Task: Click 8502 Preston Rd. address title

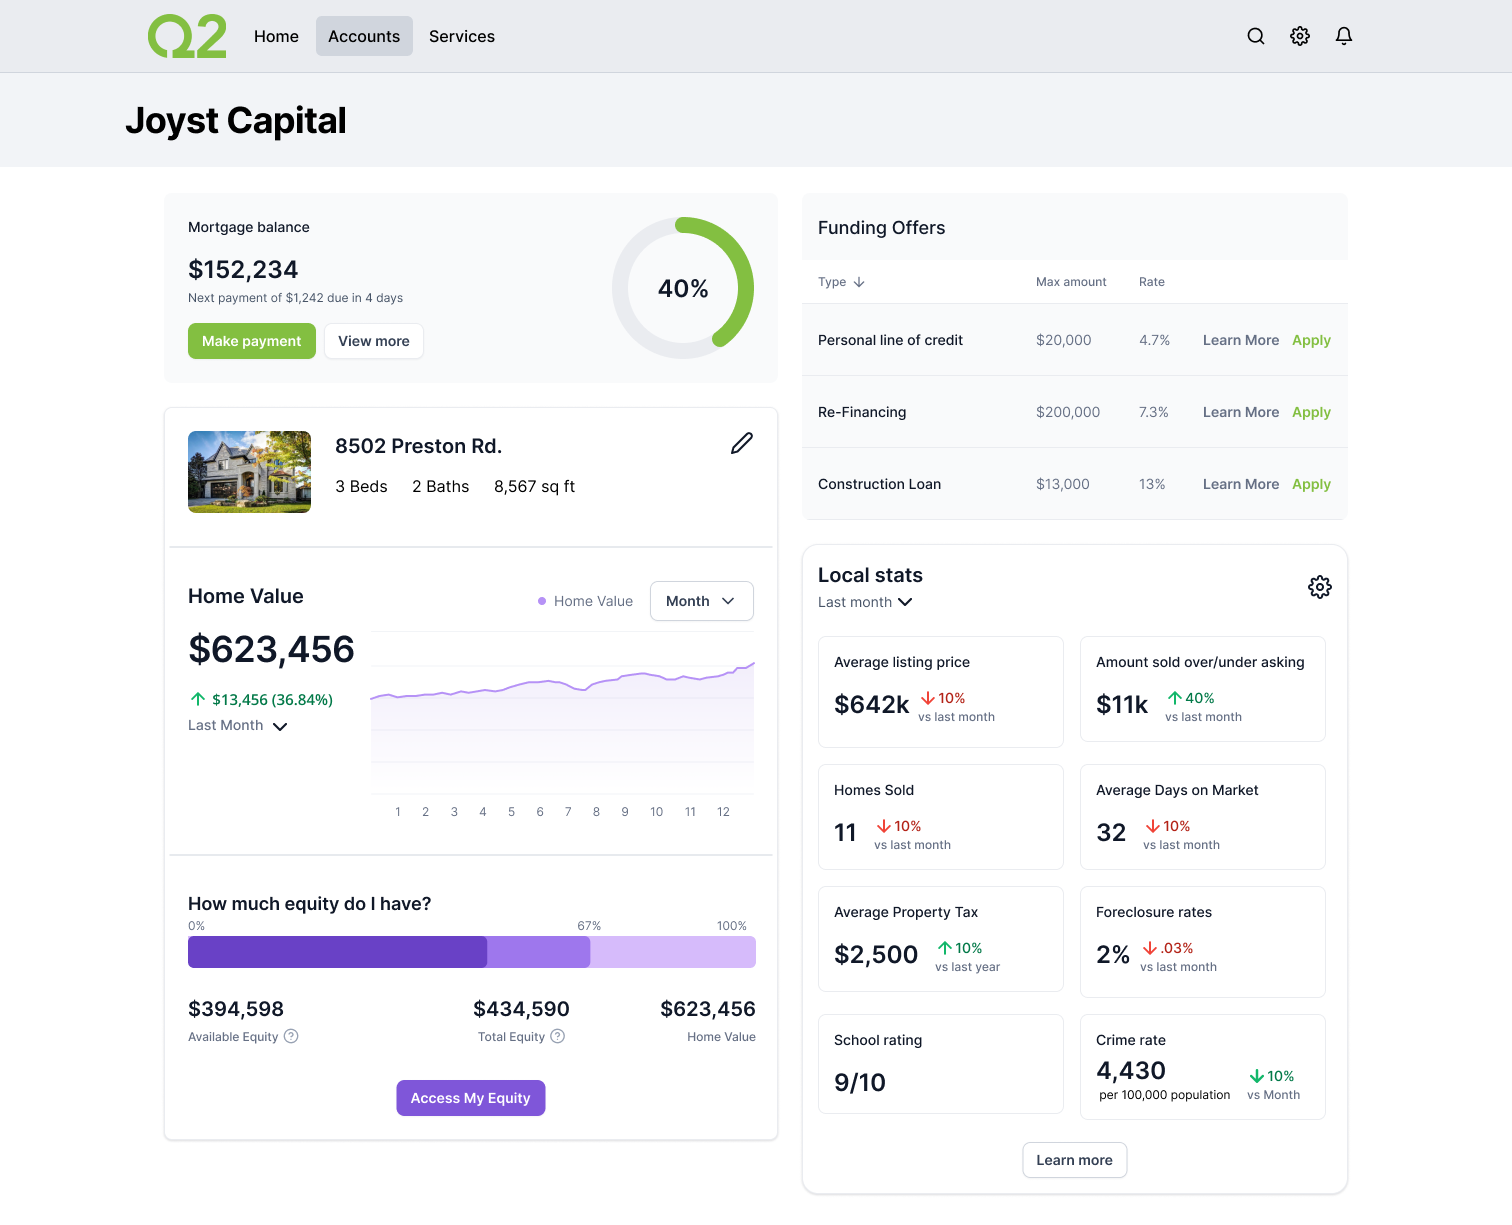Action: pos(418,446)
